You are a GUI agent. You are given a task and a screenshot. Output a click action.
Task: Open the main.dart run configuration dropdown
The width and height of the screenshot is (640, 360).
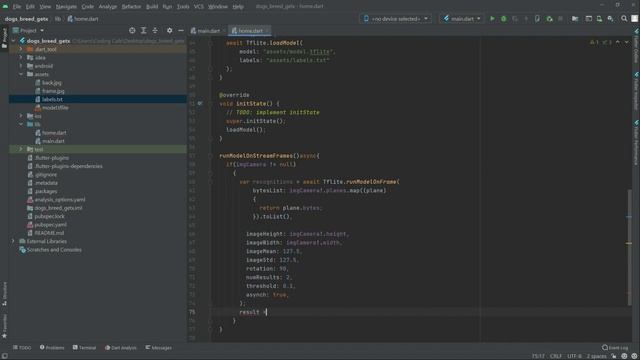click(462, 19)
